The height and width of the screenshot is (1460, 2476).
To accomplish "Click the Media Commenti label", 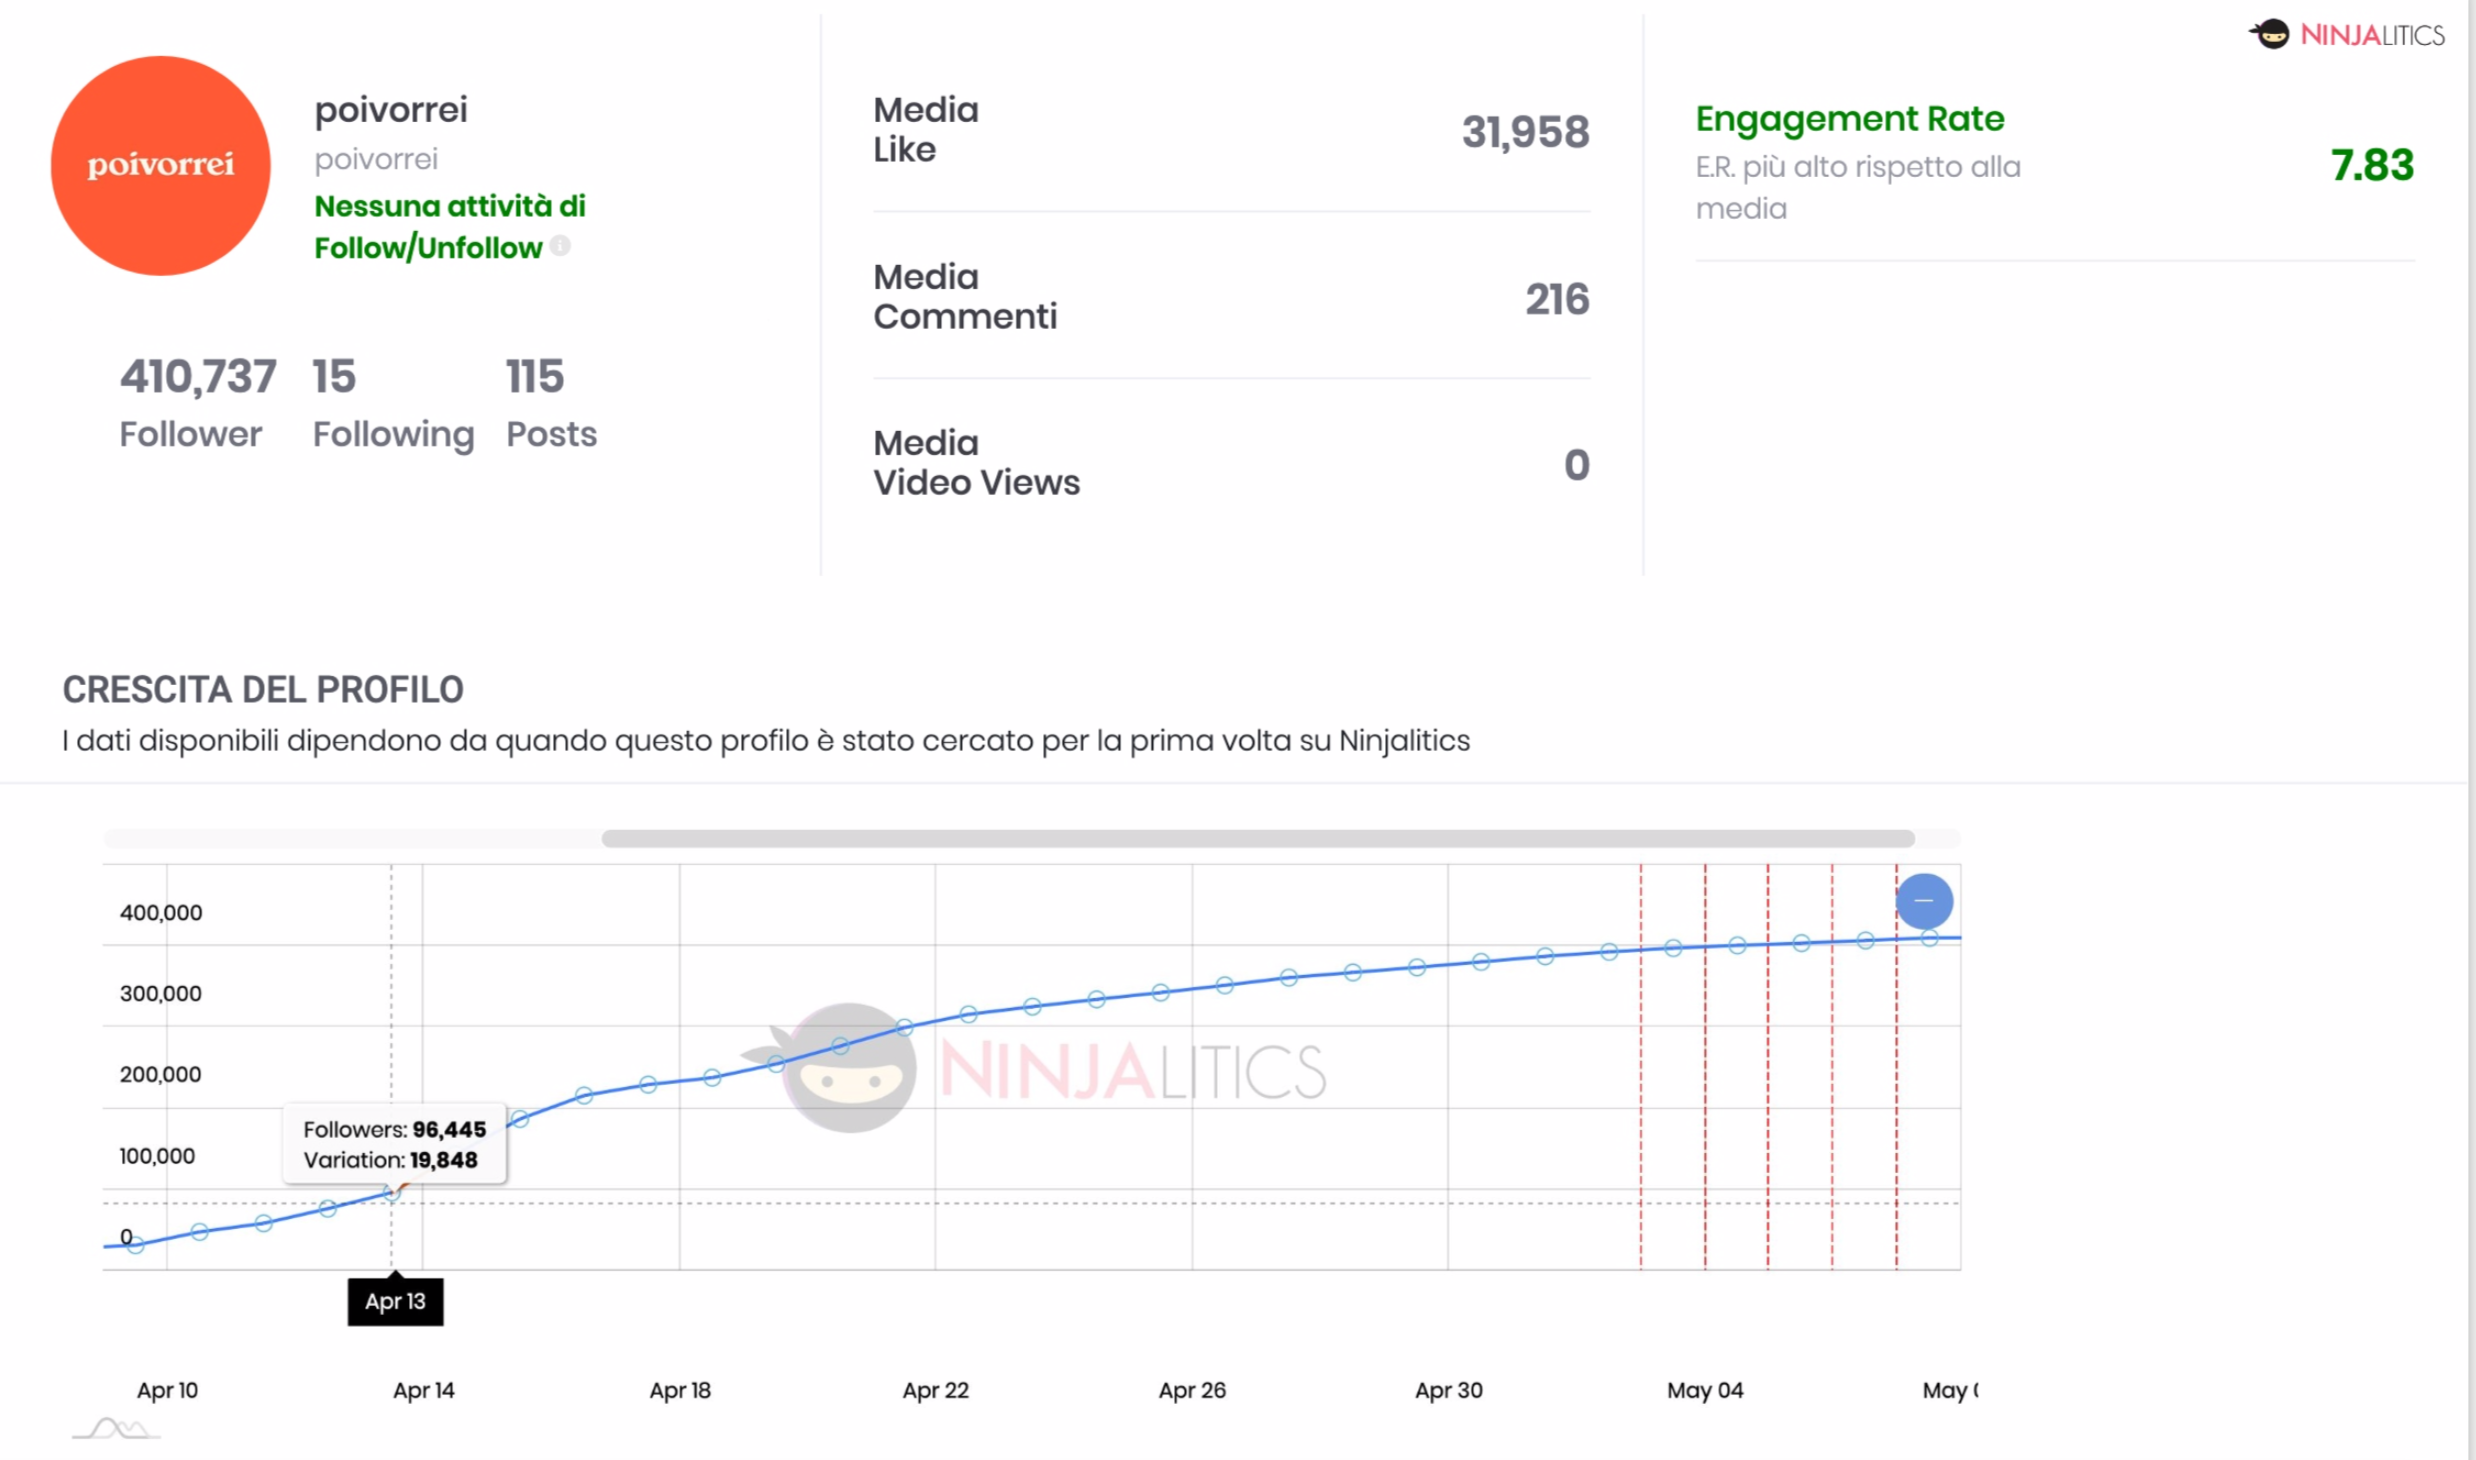I will [x=965, y=296].
